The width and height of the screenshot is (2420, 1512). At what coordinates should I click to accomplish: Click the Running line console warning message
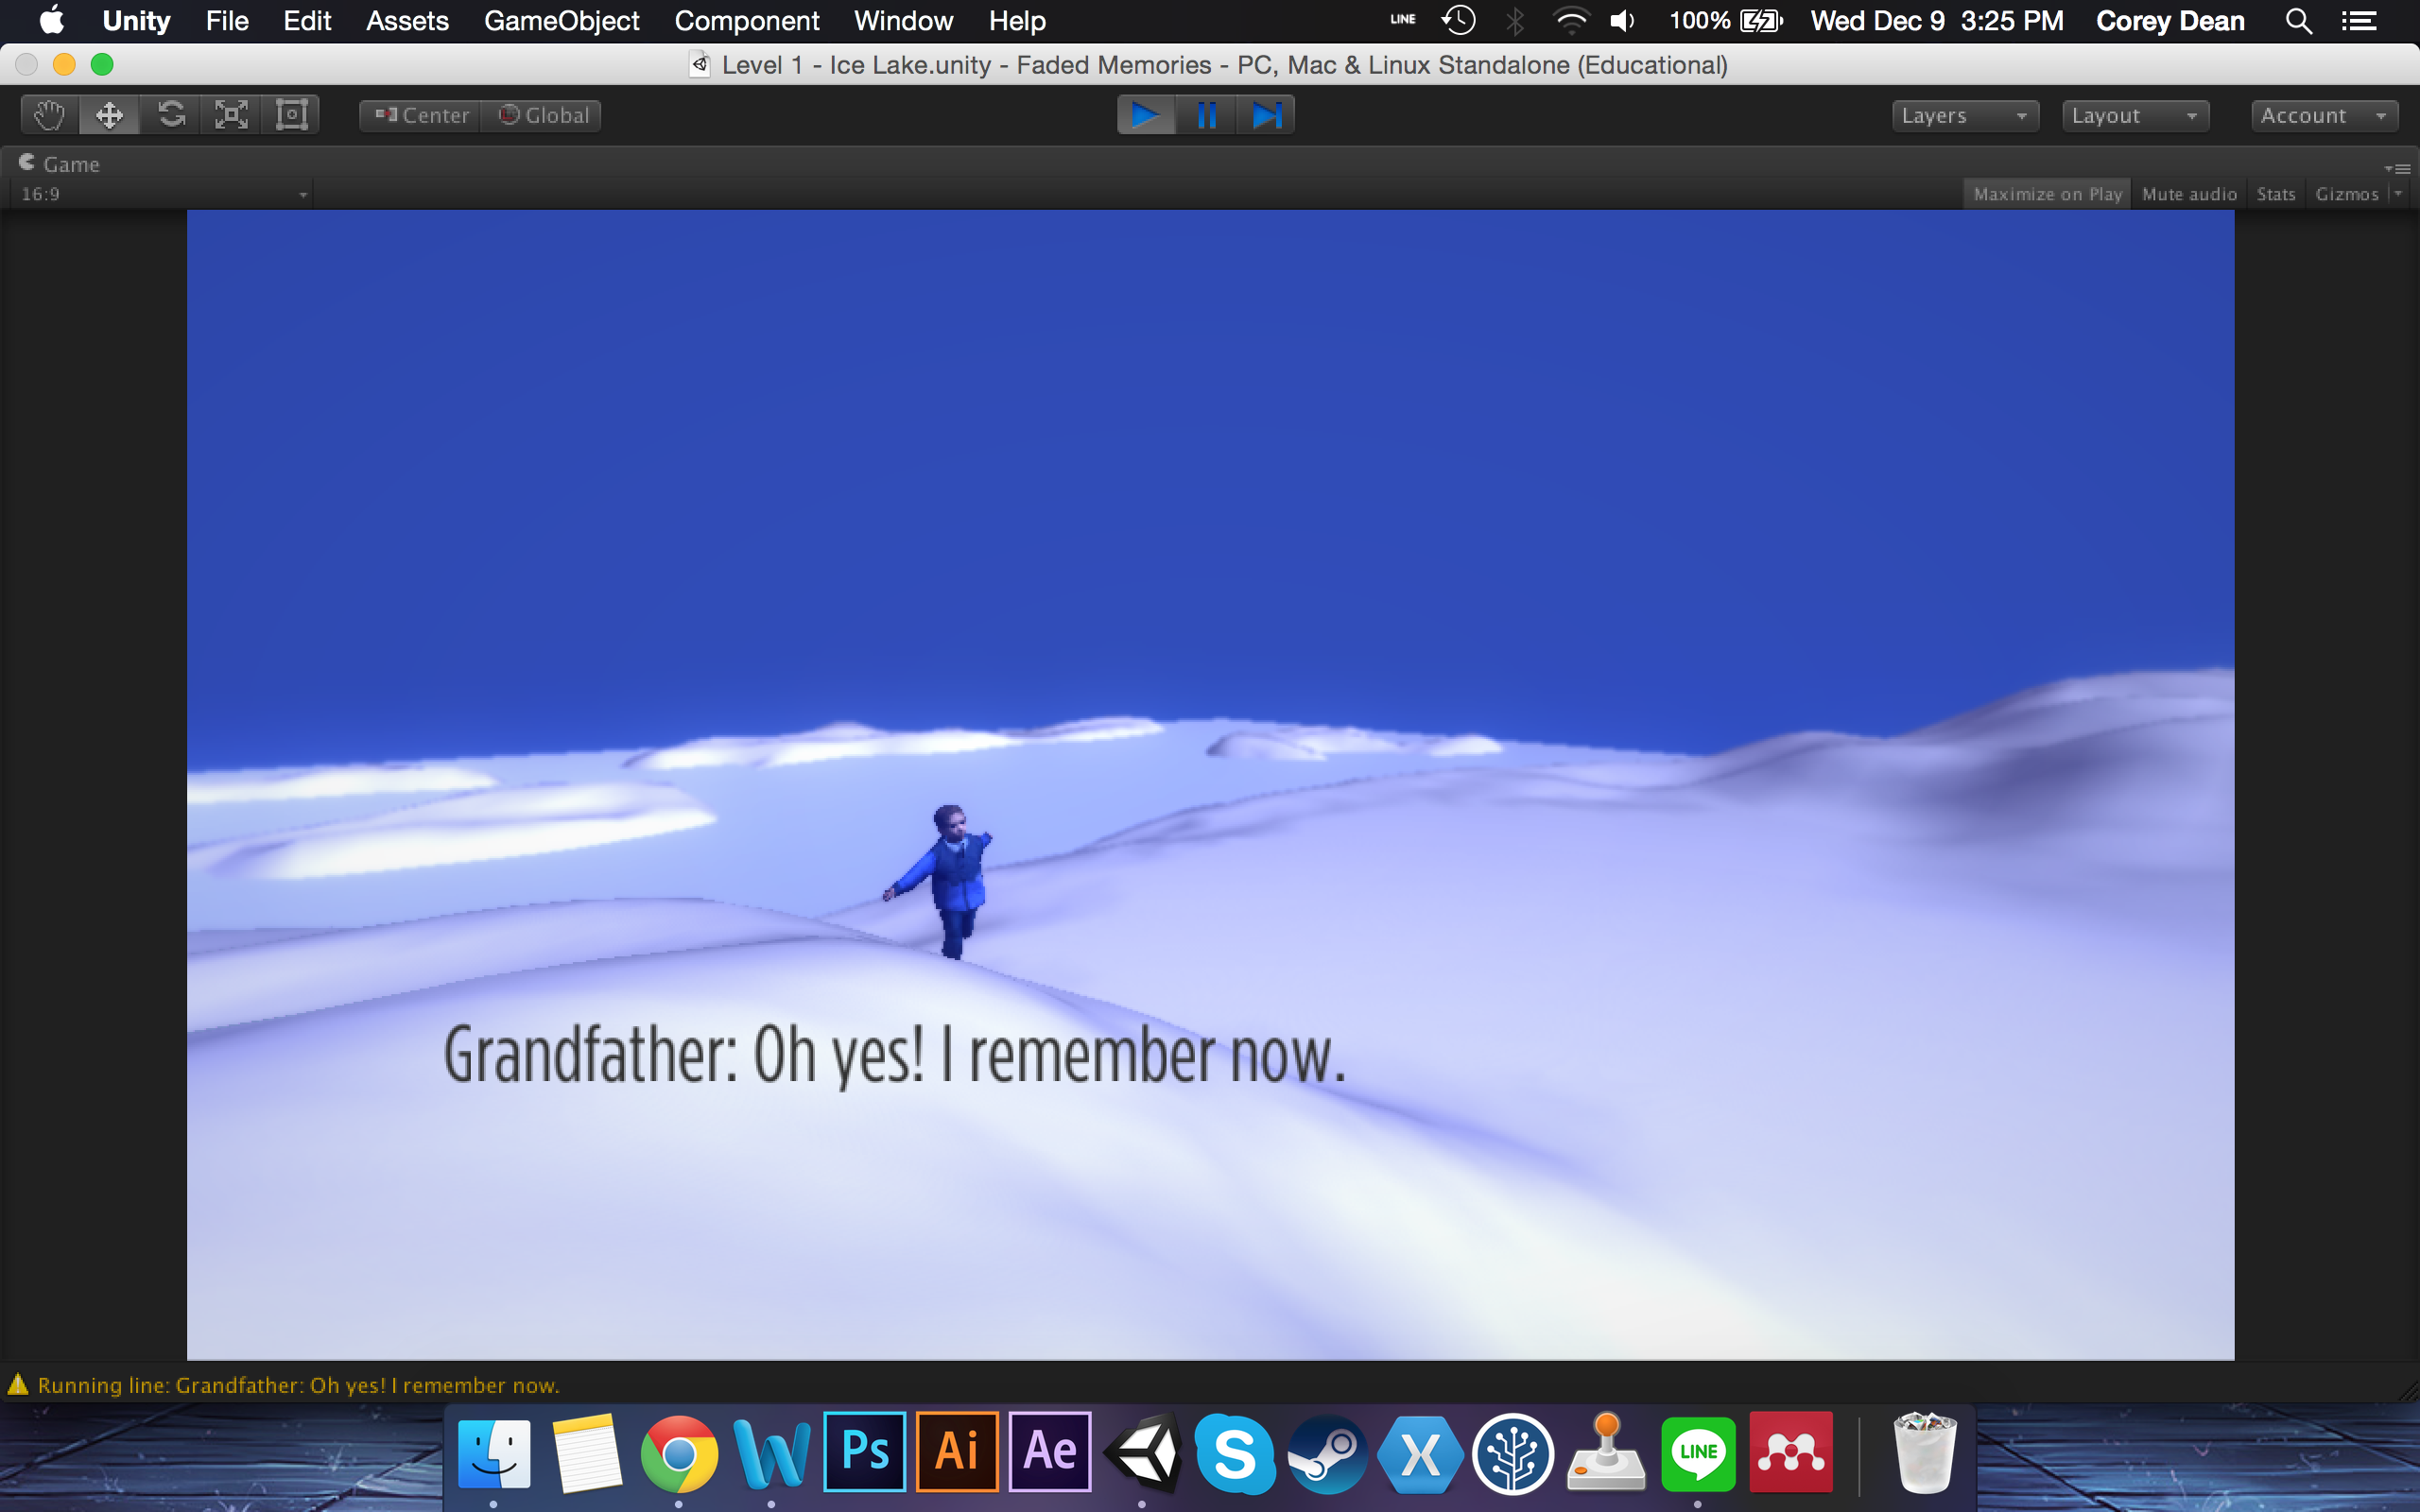(298, 1385)
